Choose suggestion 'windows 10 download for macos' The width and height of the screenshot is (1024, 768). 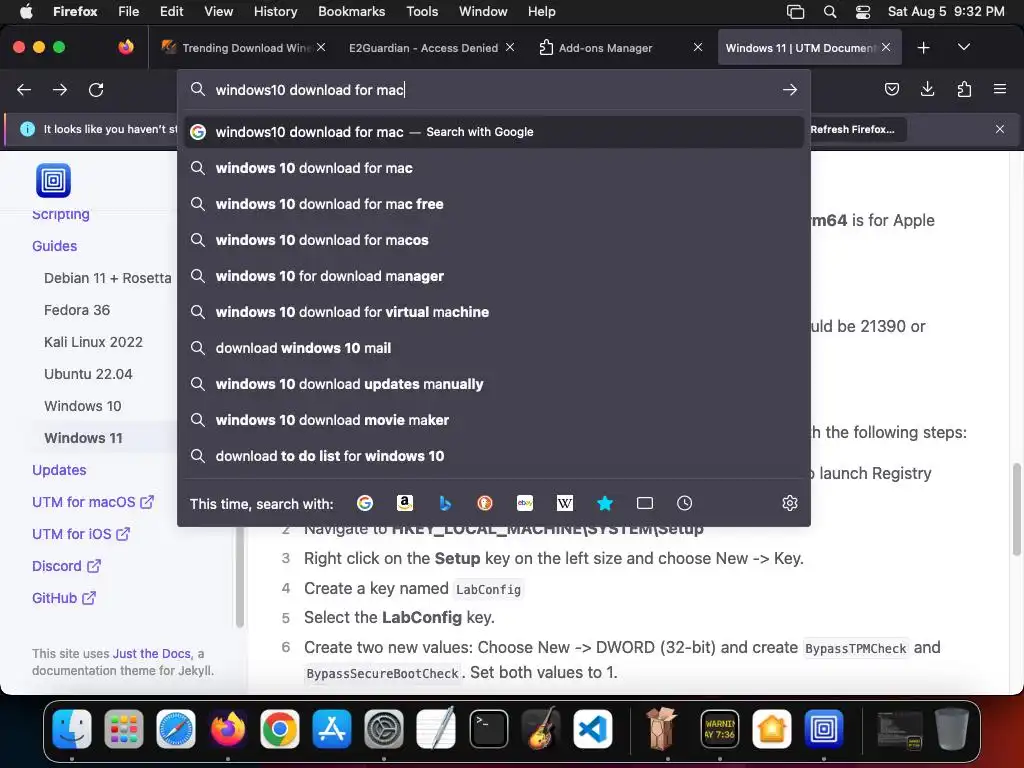pyautogui.click(x=494, y=240)
